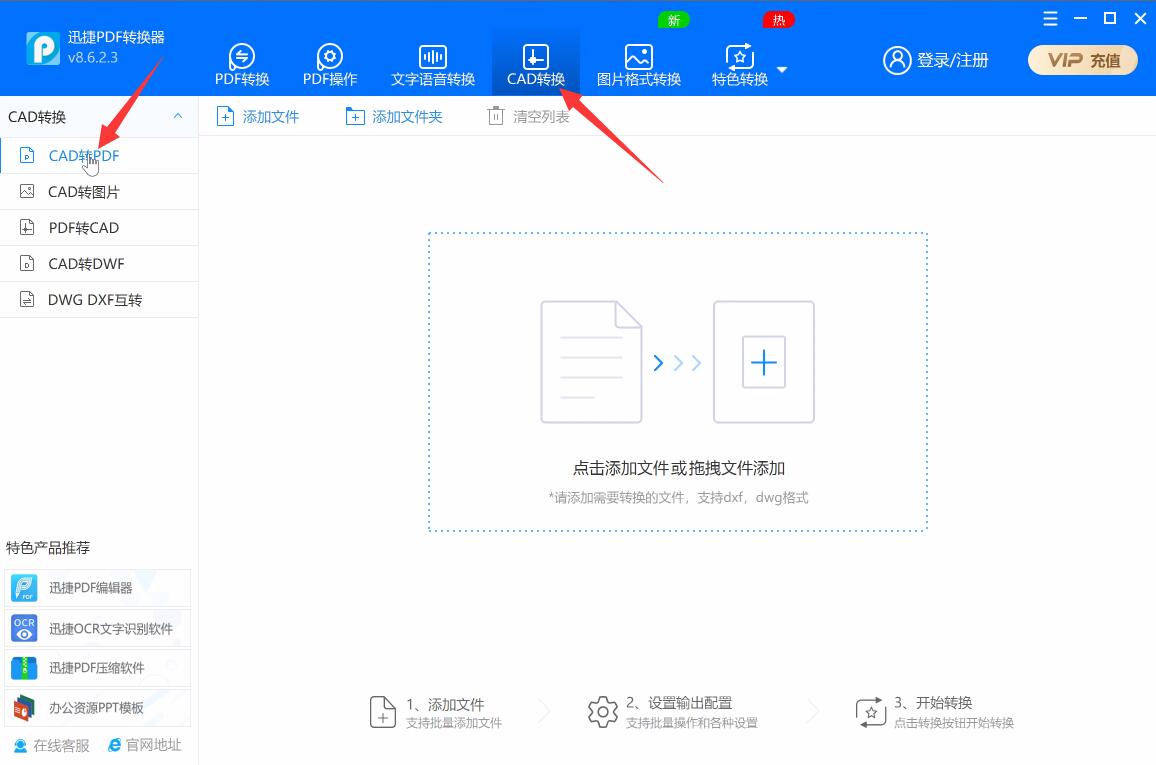Click the PPT模板 product icon
Image resolution: width=1156 pixels, height=765 pixels.
click(24, 708)
